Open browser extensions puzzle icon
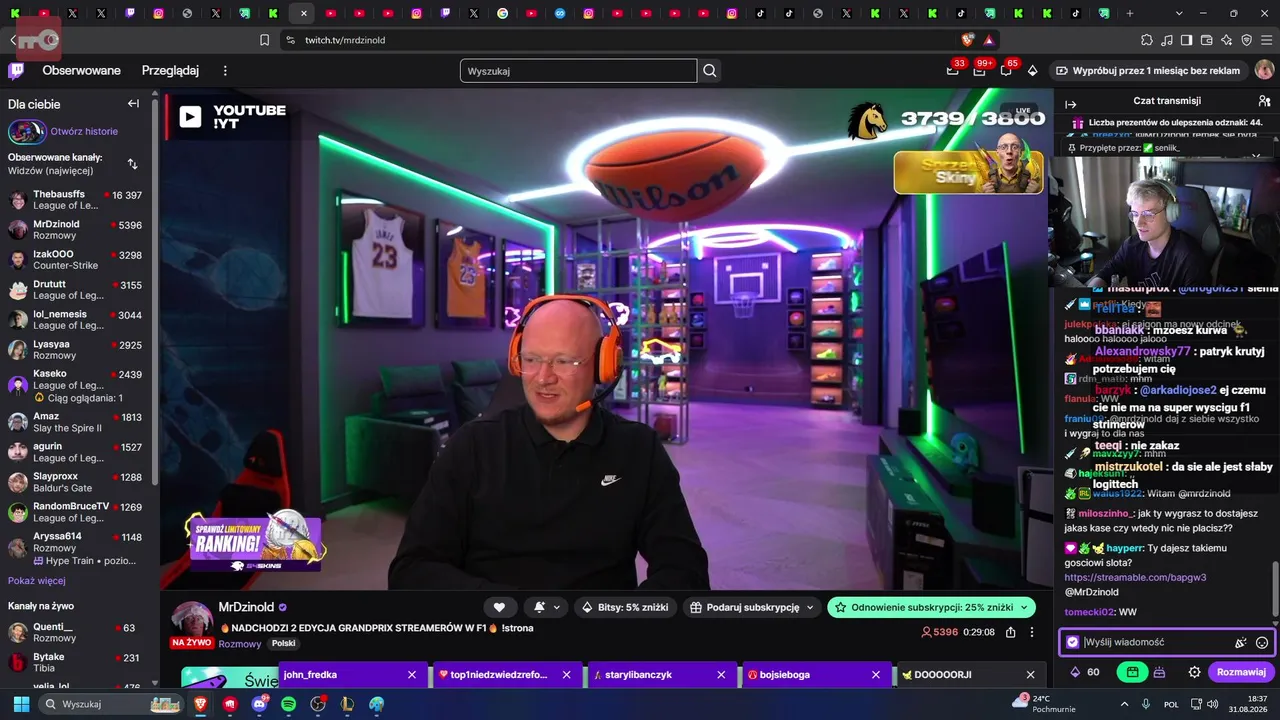 (1146, 40)
